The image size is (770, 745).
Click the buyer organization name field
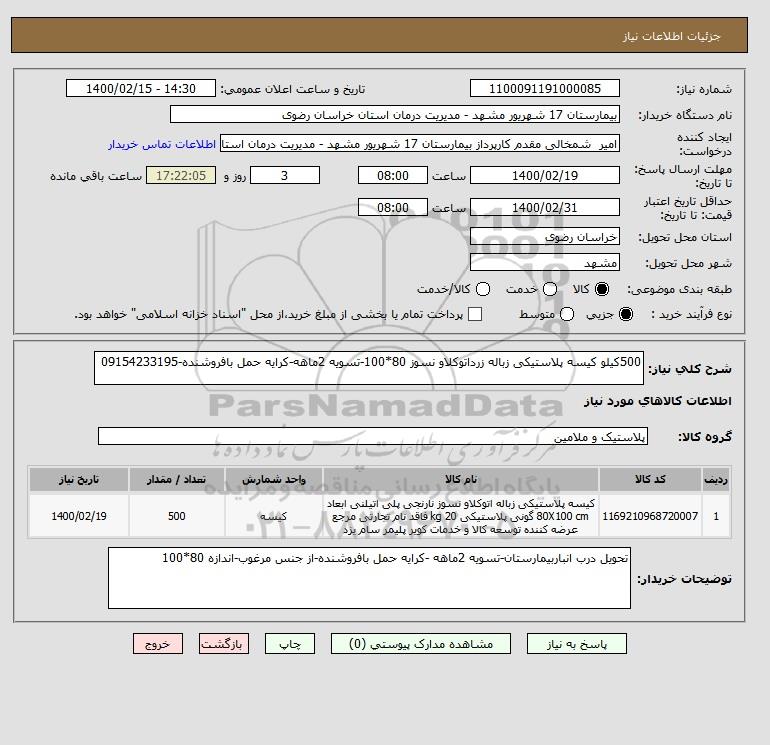[x=395, y=114]
